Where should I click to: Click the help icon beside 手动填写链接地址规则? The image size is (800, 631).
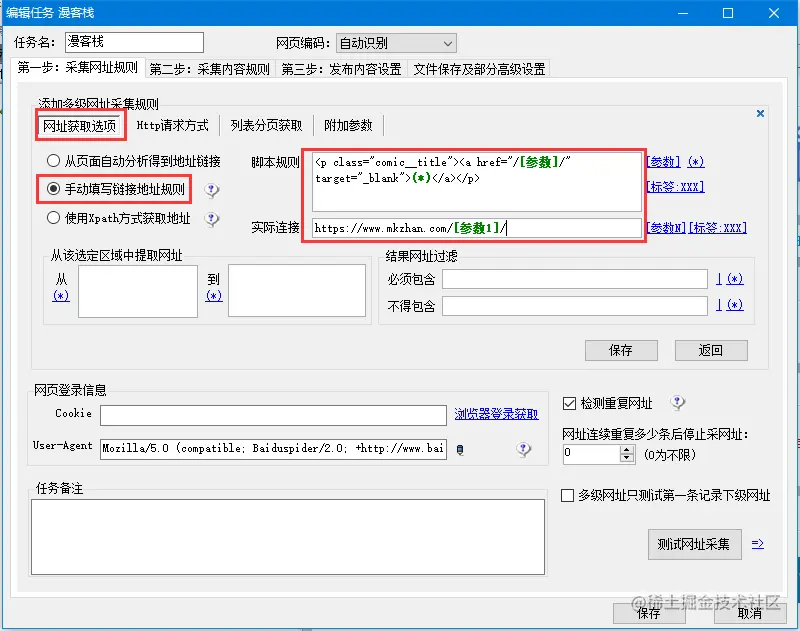[211, 189]
